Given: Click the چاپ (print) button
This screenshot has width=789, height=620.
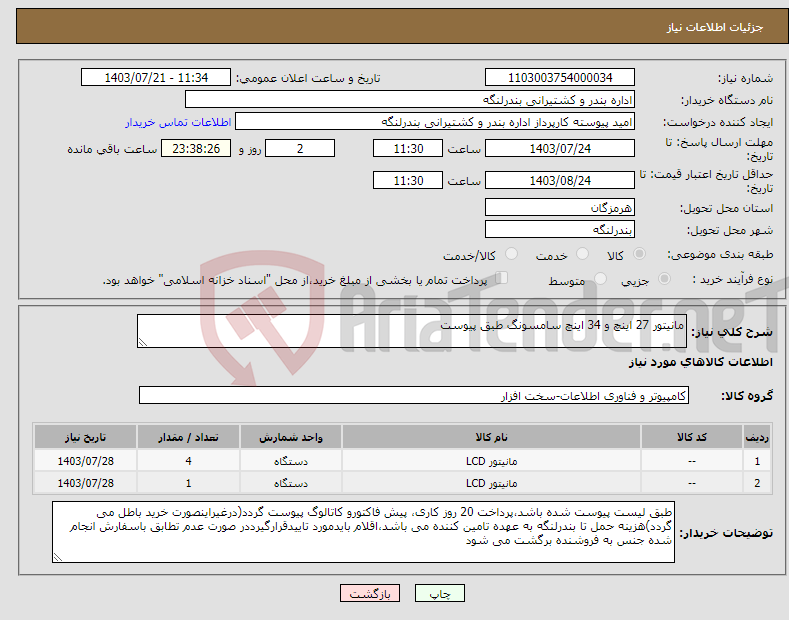Looking at the screenshot, I should tap(439, 594).
